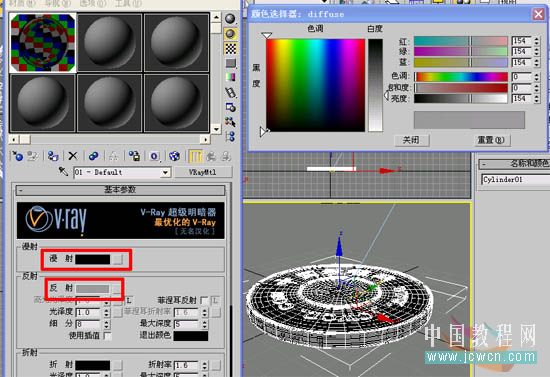Click the 光泽度 reflection spinner arrows
The height and width of the screenshot is (377, 550).
107,312
